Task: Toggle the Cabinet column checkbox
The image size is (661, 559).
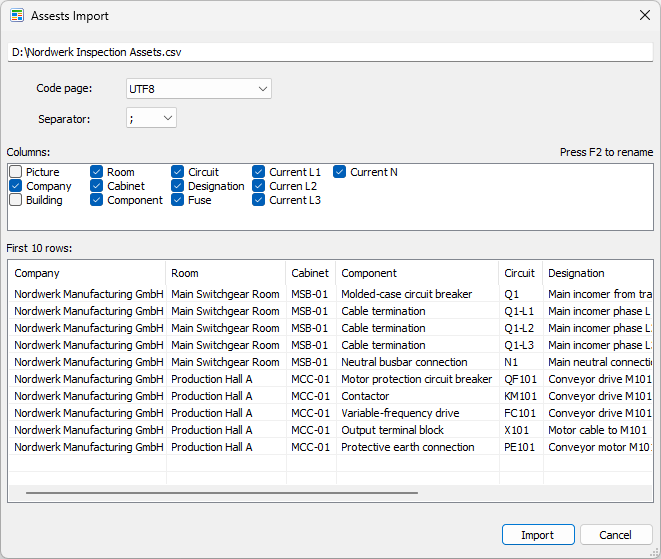Action: pos(97,186)
